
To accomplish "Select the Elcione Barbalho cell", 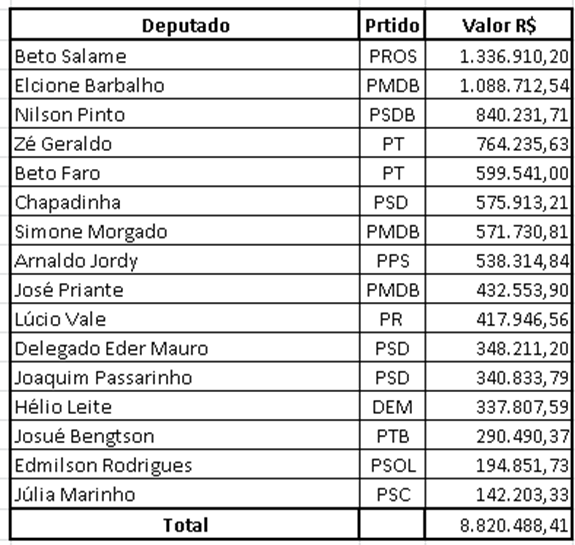I will (185, 84).
